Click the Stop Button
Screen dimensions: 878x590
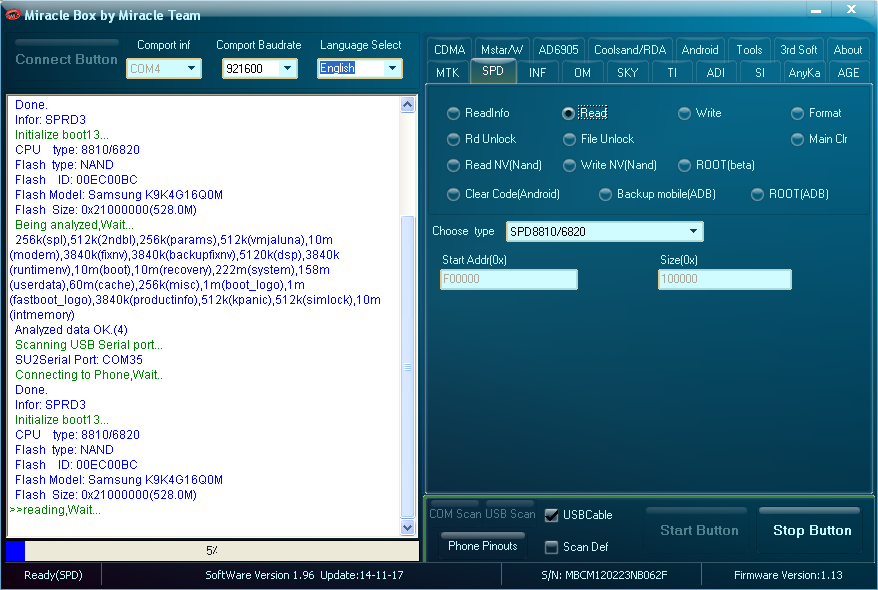pos(812,530)
